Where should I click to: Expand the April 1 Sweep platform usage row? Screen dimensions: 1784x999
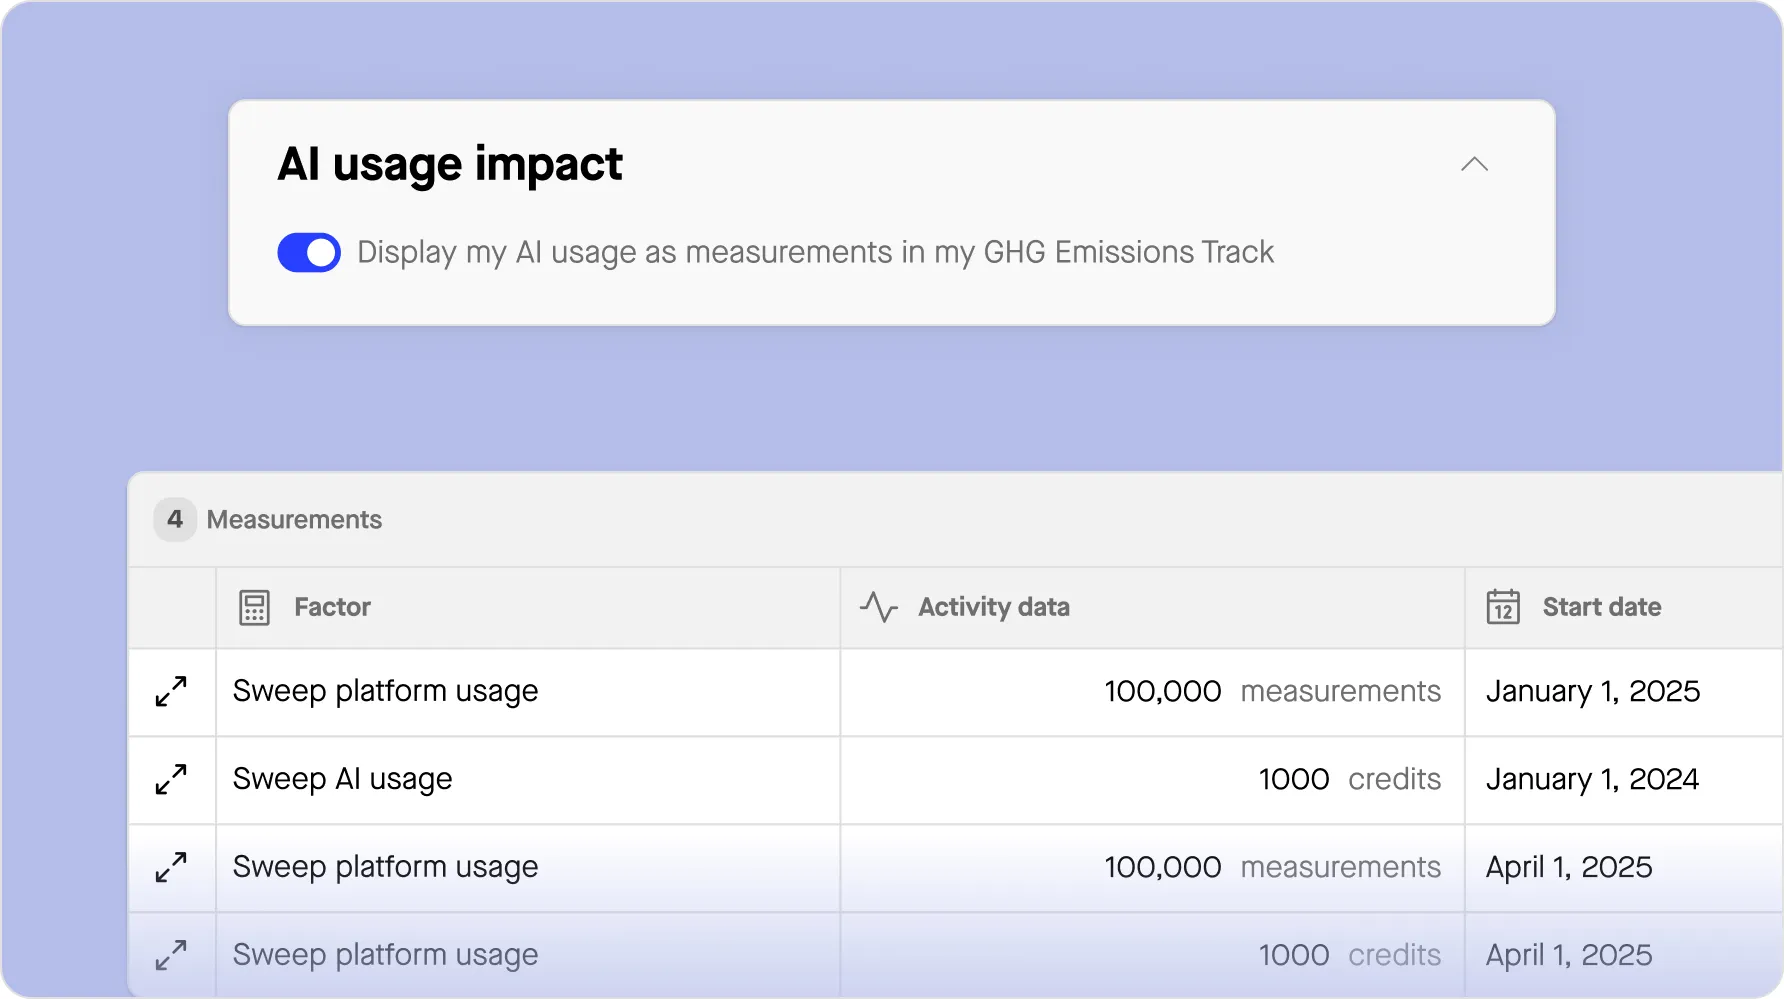click(x=171, y=868)
